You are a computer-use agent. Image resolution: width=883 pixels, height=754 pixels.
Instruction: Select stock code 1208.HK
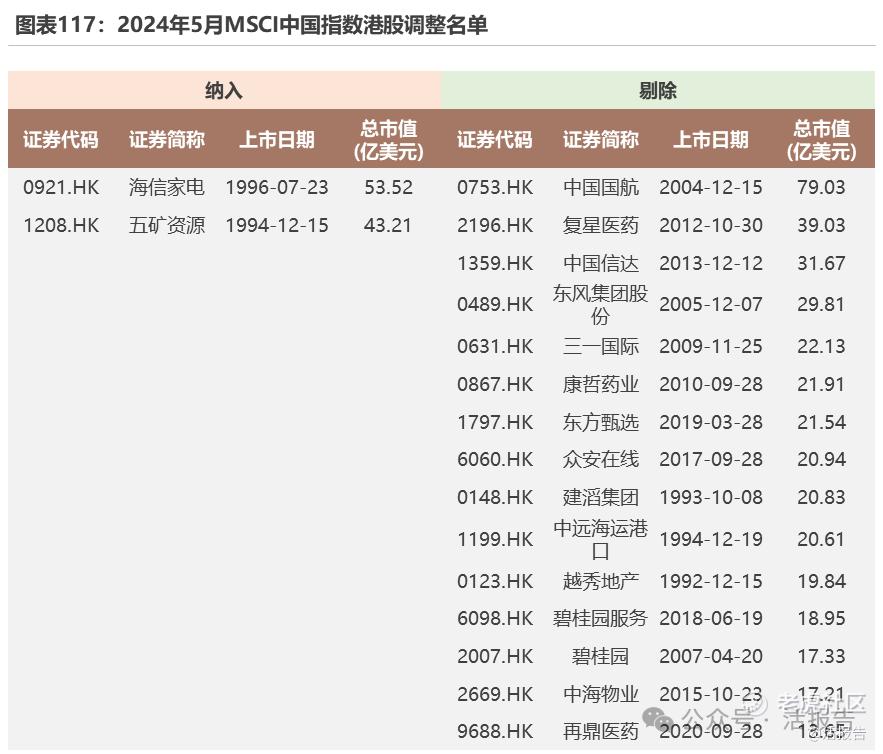(61, 225)
